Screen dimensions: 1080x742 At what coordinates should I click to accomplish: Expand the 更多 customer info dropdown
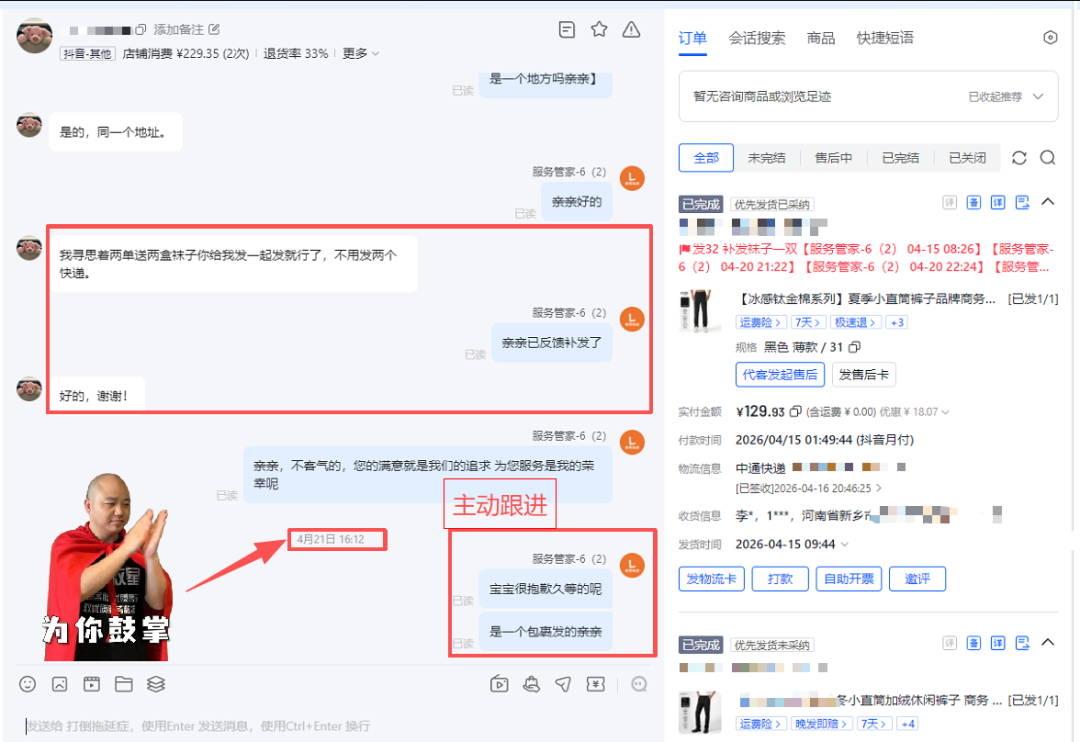click(361, 53)
